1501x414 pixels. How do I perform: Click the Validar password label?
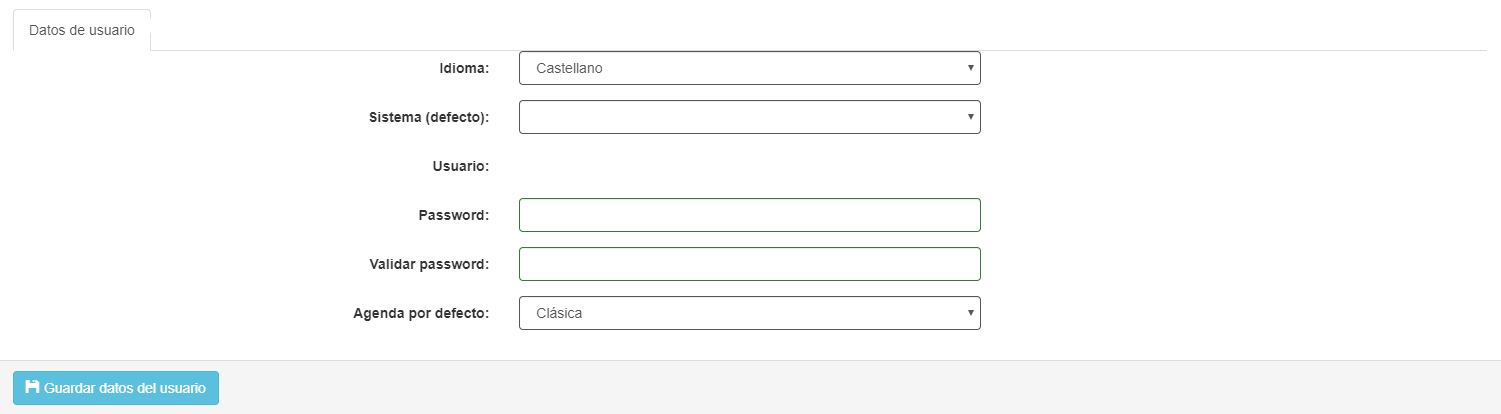pos(429,264)
